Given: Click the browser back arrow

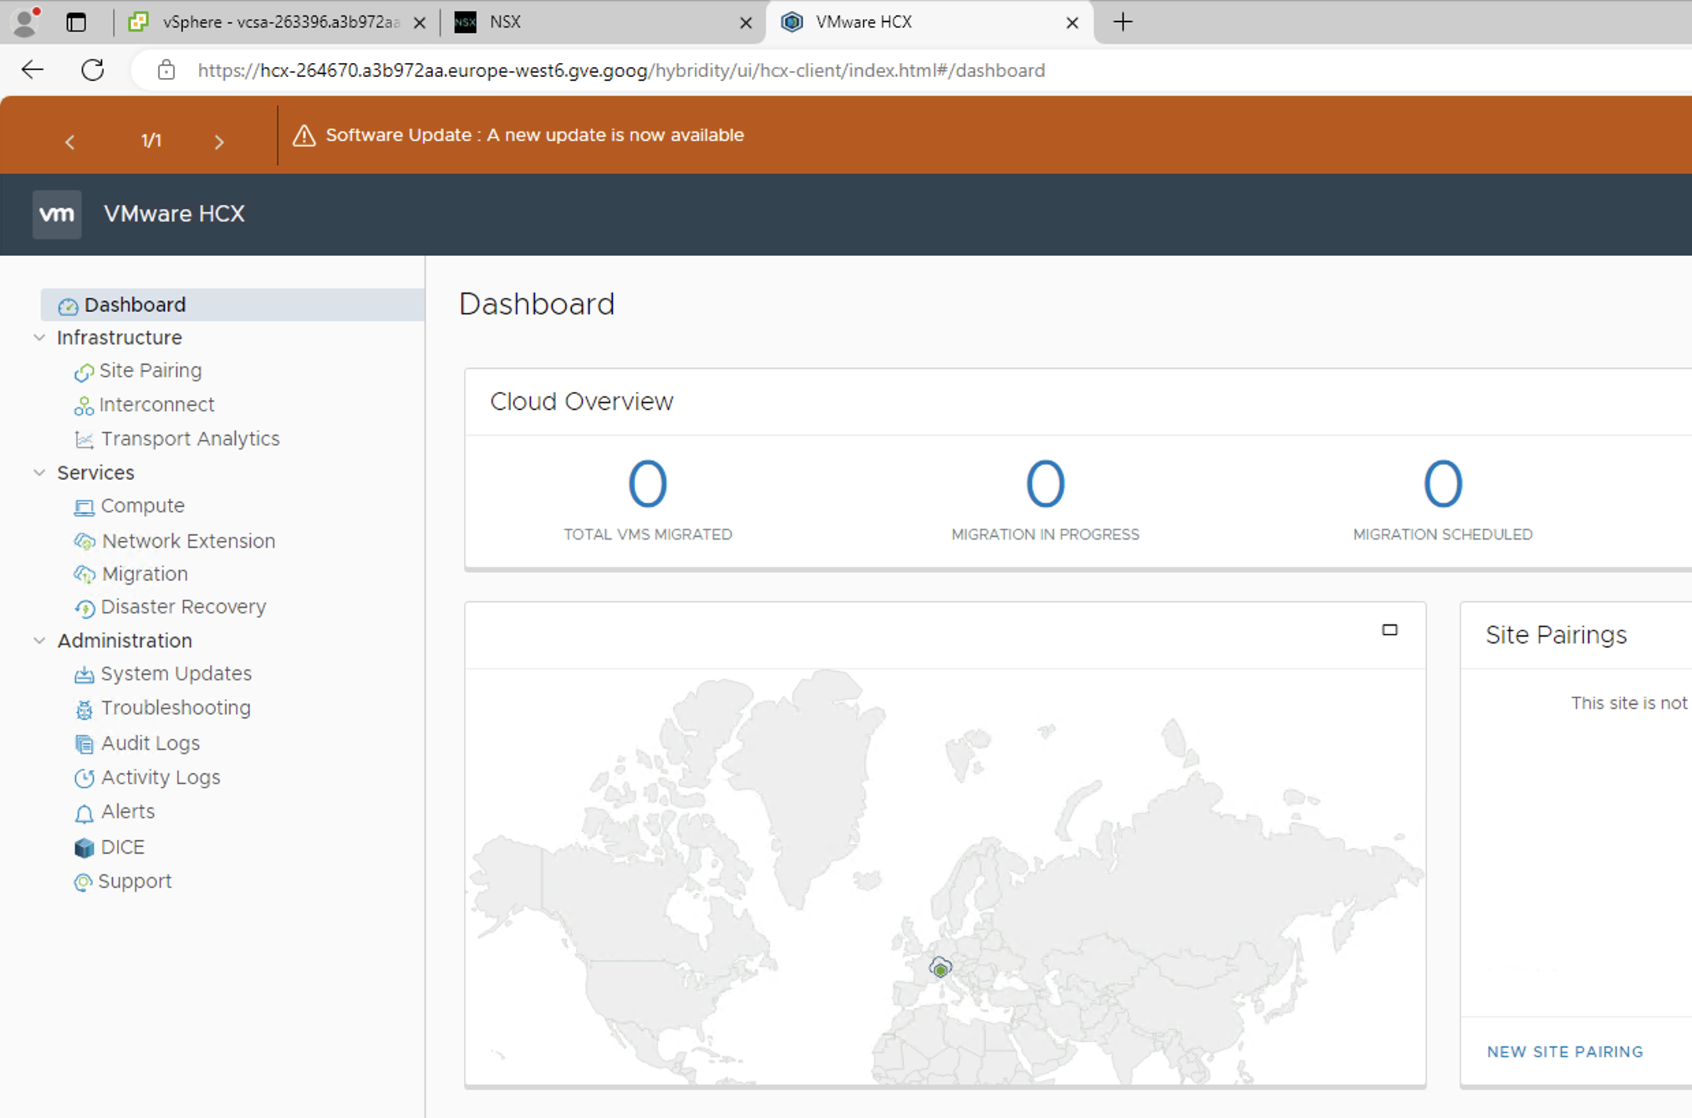Looking at the screenshot, I should tap(33, 70).
